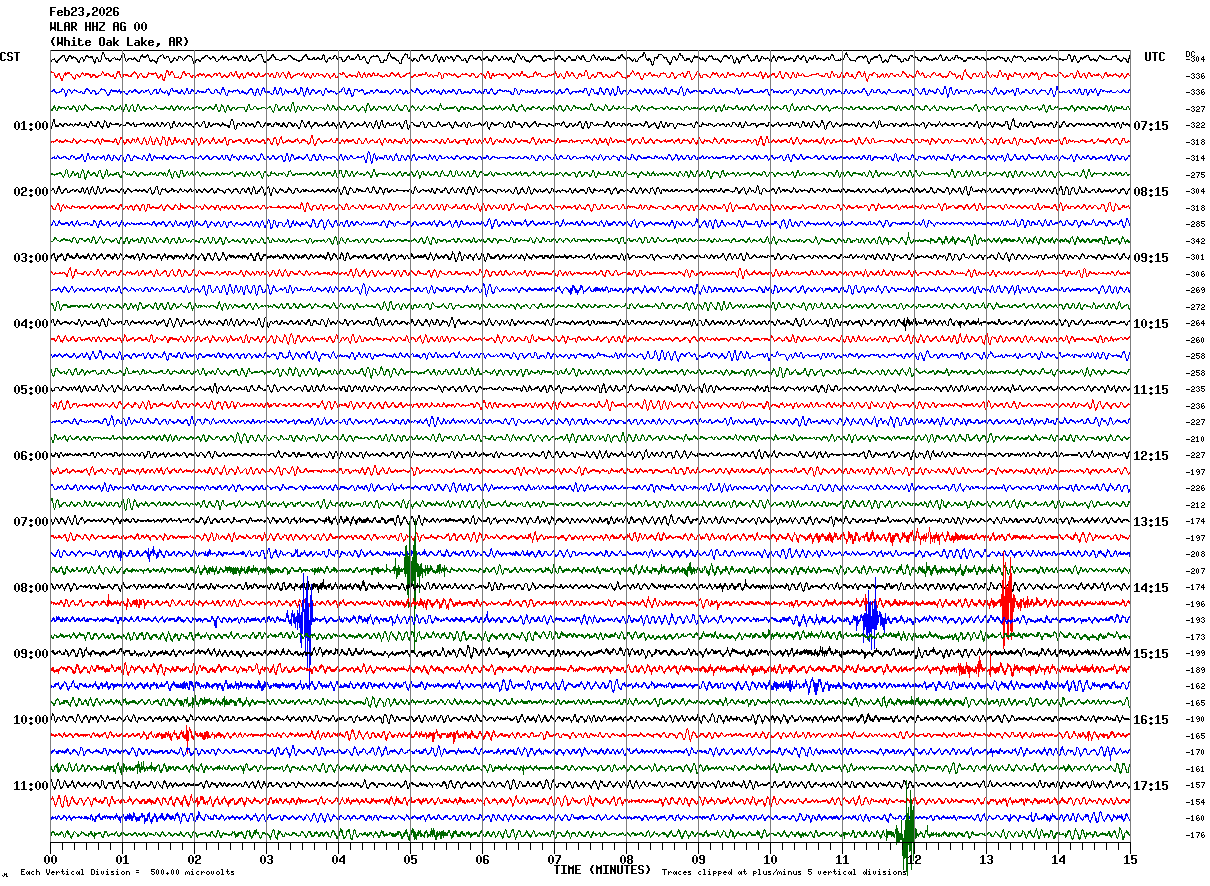Select the 15 minute tick on bottom axis
Viewport: 1210px width, 886px height.
click(x=1129, y=859)
